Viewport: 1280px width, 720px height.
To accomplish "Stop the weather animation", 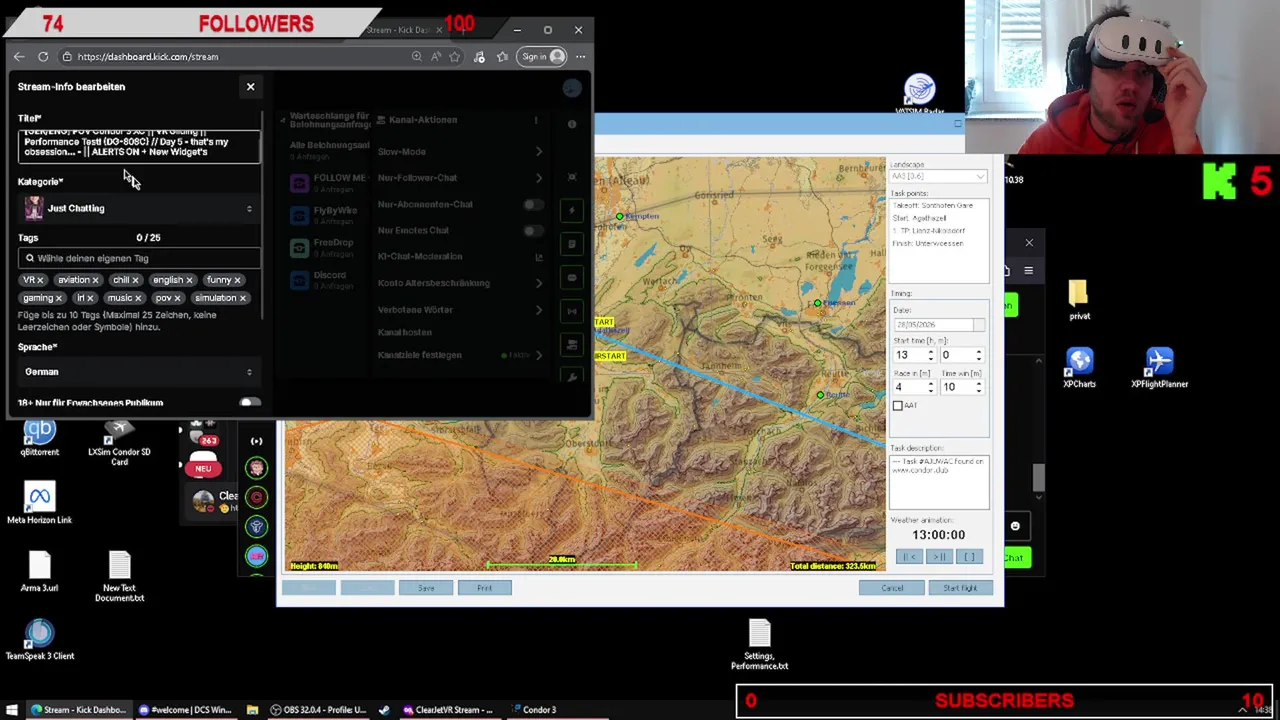I will click(x=969, y=557).
